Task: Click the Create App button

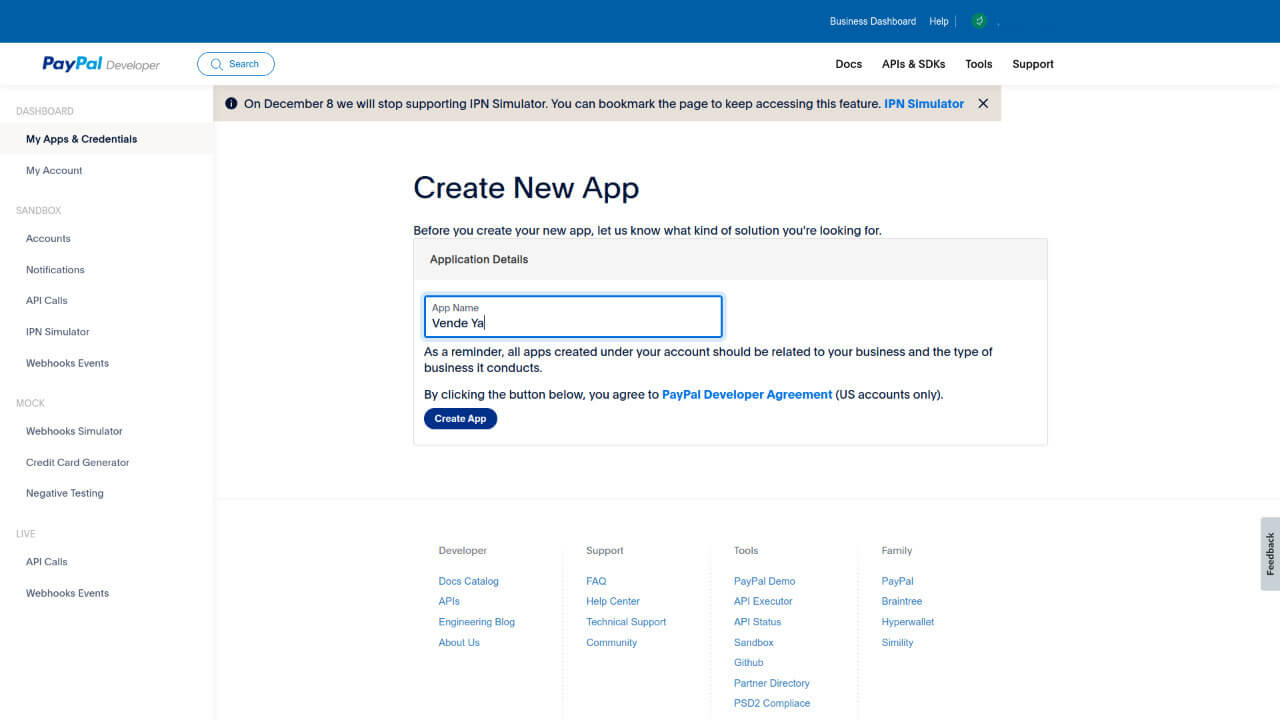Action: click(460, 419)
